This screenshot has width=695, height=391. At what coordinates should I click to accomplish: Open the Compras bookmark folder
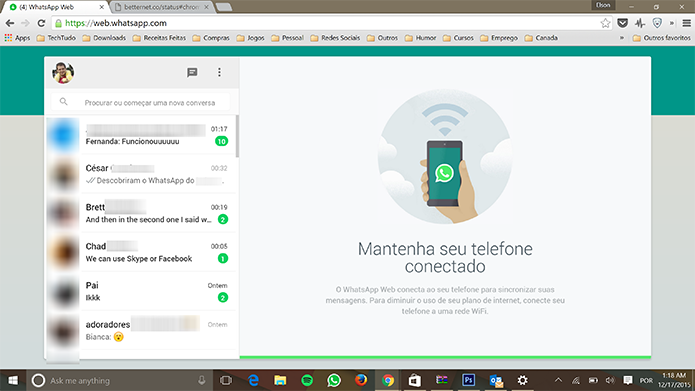211,38
